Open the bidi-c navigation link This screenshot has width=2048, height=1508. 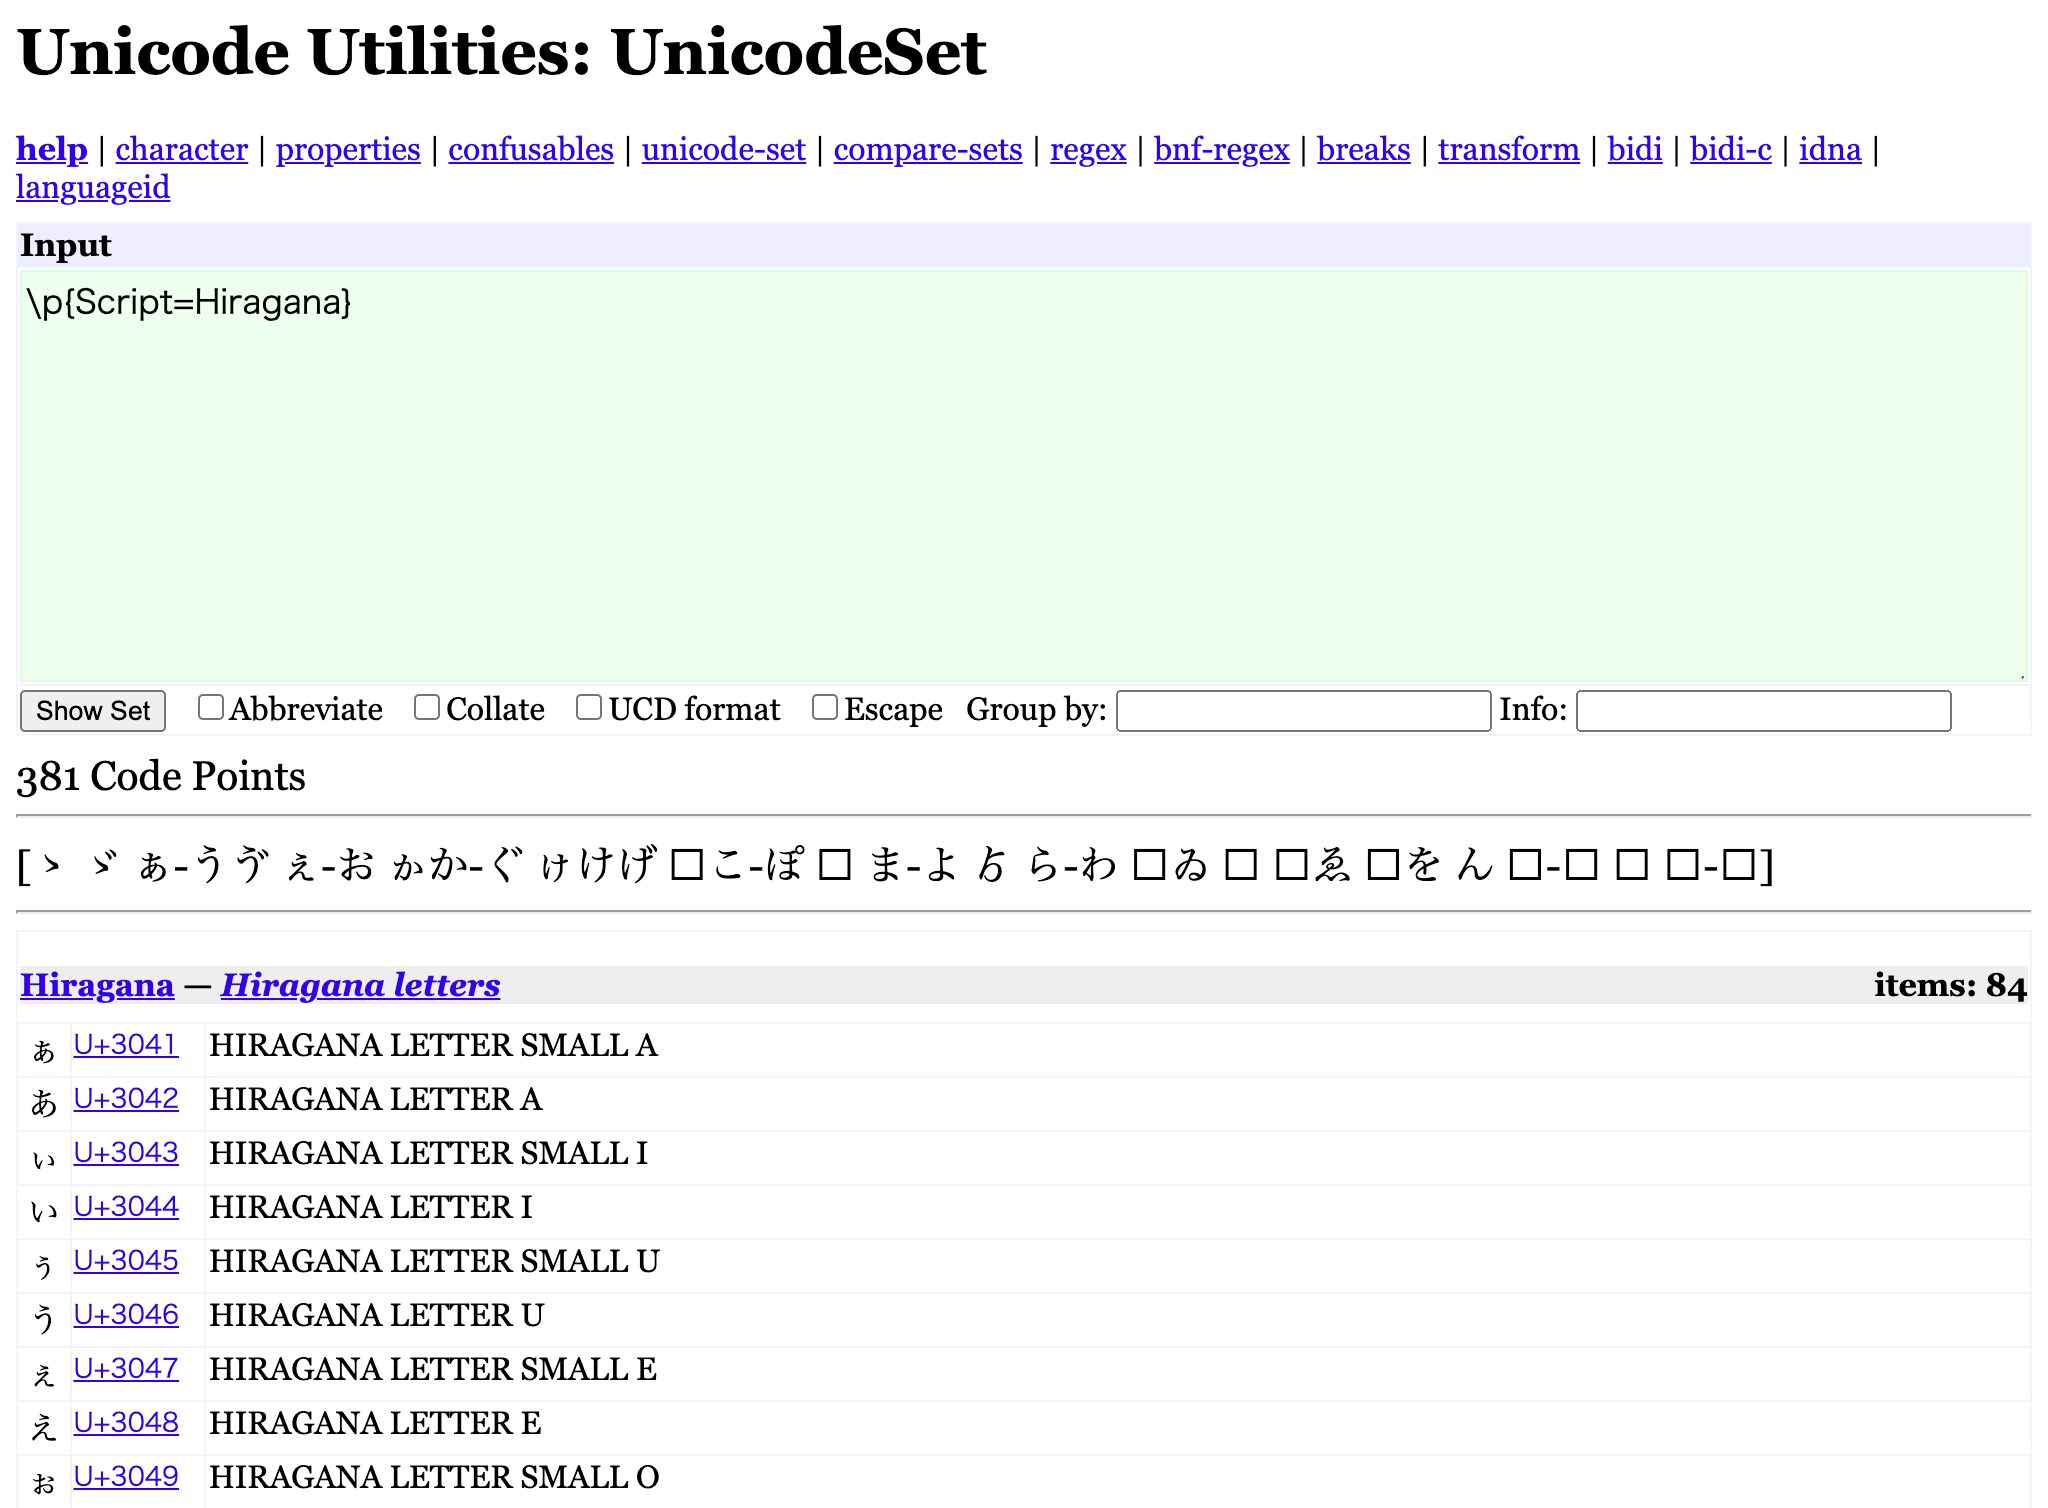(x=1730, y=149)
